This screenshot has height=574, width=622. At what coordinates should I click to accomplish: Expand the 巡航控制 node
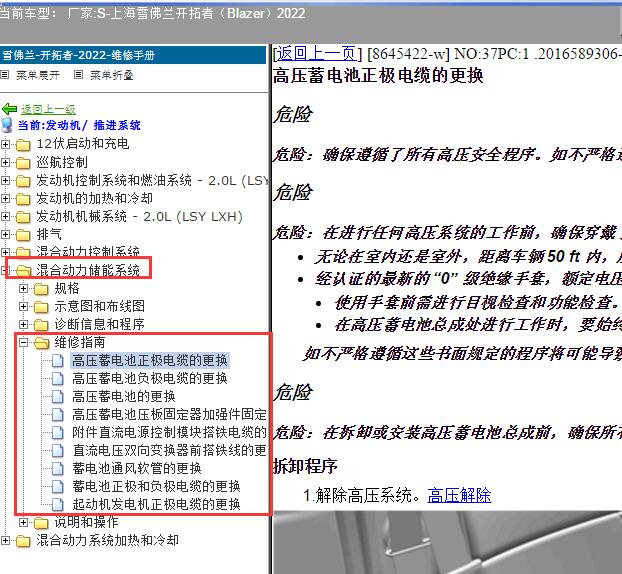click(x=5, y=162)
